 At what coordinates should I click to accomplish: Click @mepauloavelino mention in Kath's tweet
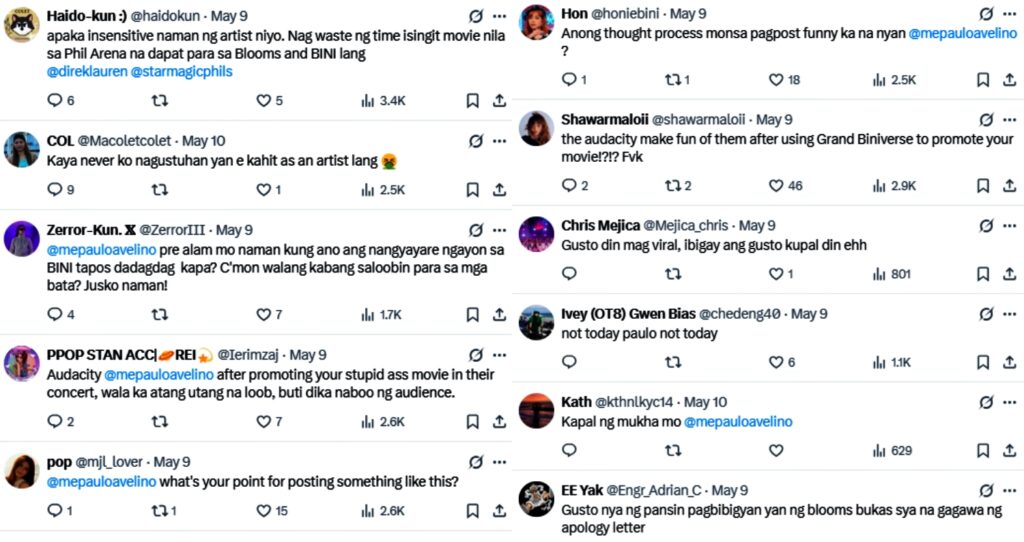pyautogui.click(x=738, y=421)
